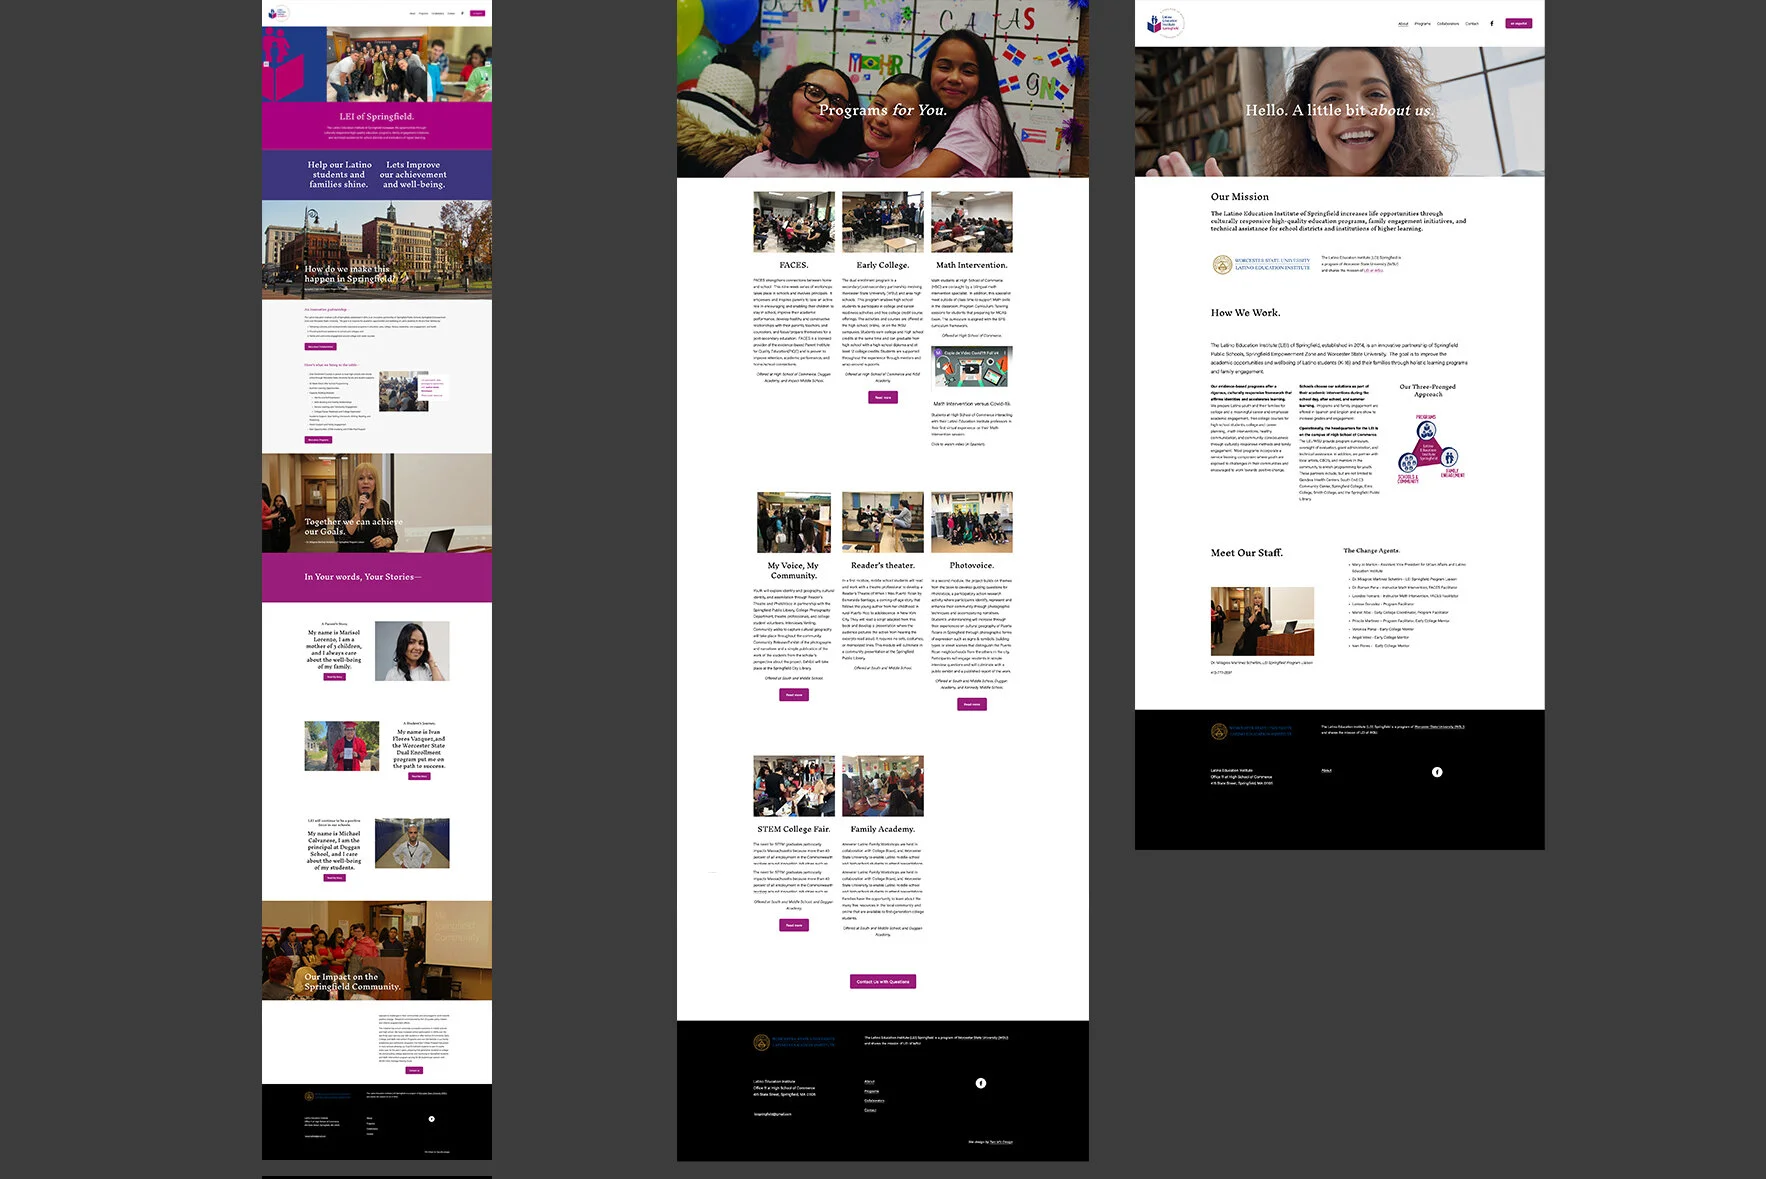
Task: Click the Facebook icon in the home page header
Action: [x=462, y=13]
